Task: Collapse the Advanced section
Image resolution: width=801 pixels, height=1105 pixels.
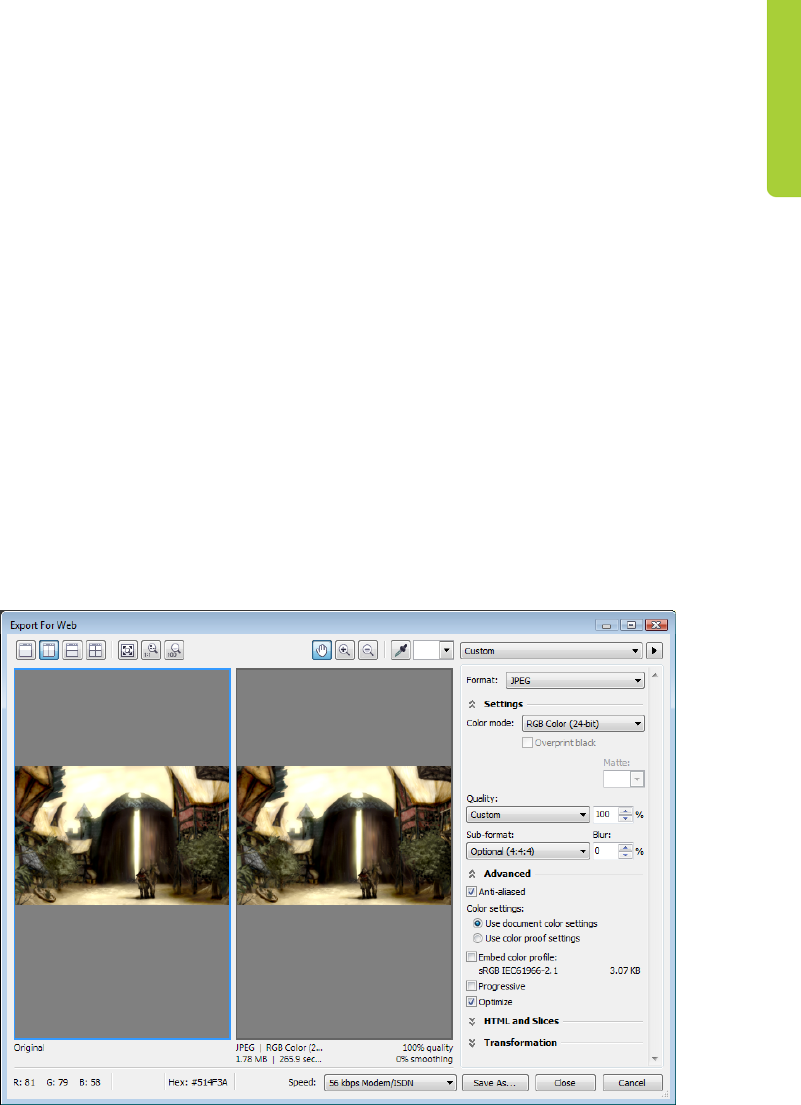Action: 472,874
